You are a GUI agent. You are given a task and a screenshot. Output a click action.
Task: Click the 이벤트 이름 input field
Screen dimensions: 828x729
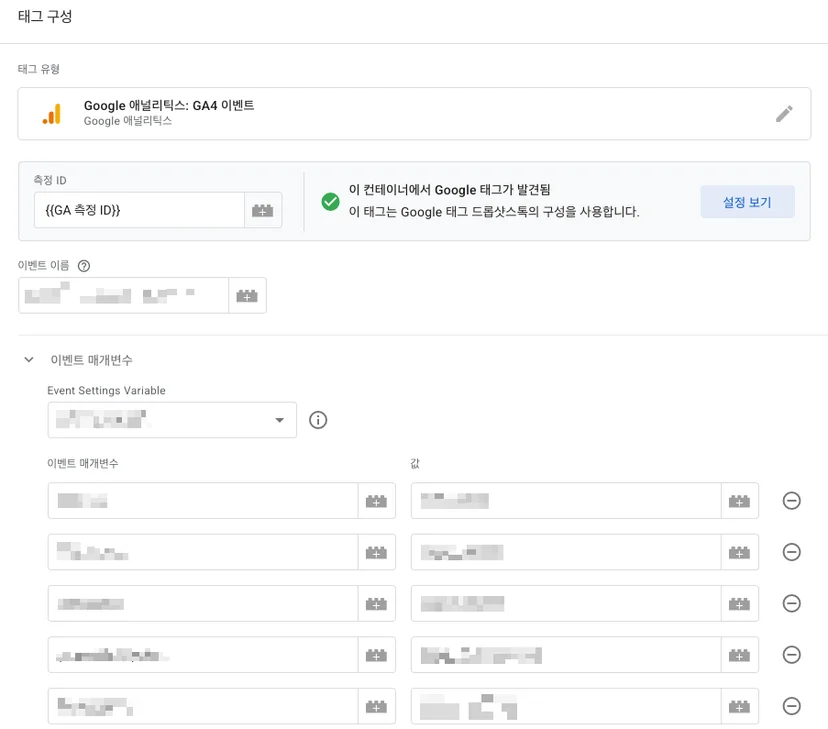point(124,296)
